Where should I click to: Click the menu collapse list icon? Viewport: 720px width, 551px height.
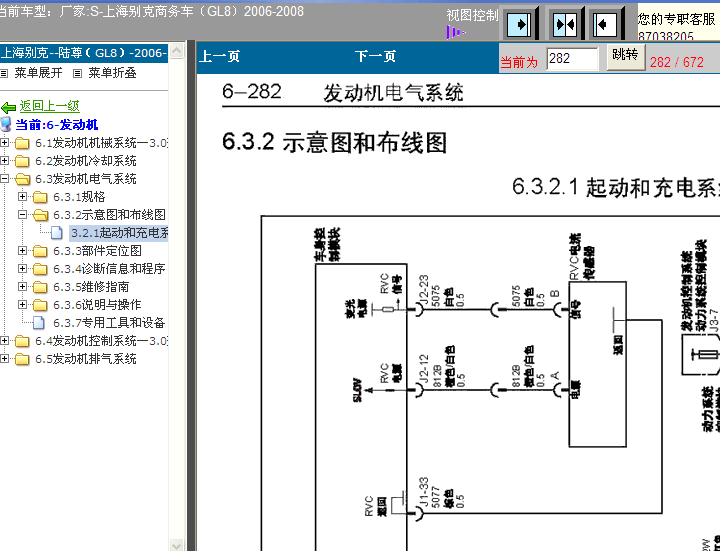coord(78,73)
